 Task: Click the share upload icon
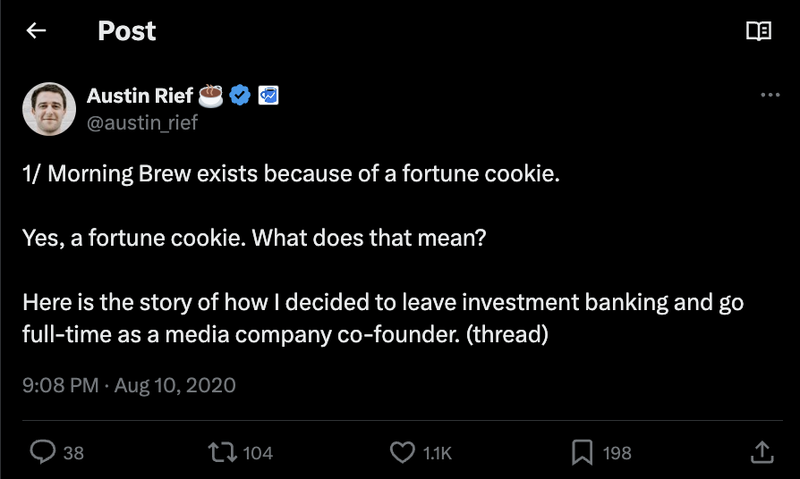point(760,453)
